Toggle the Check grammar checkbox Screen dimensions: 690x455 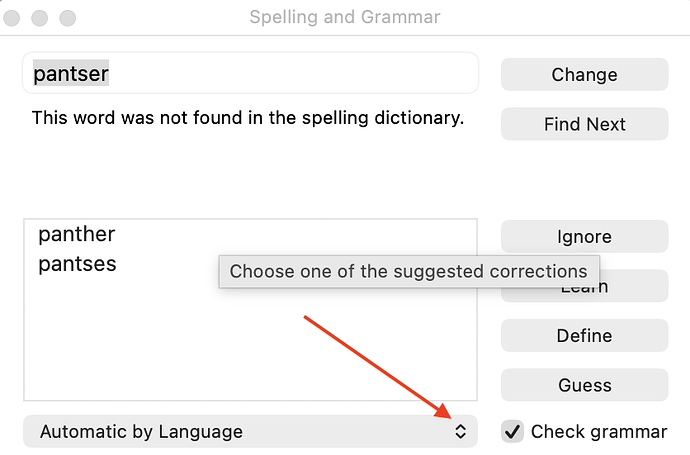point(513,432)
